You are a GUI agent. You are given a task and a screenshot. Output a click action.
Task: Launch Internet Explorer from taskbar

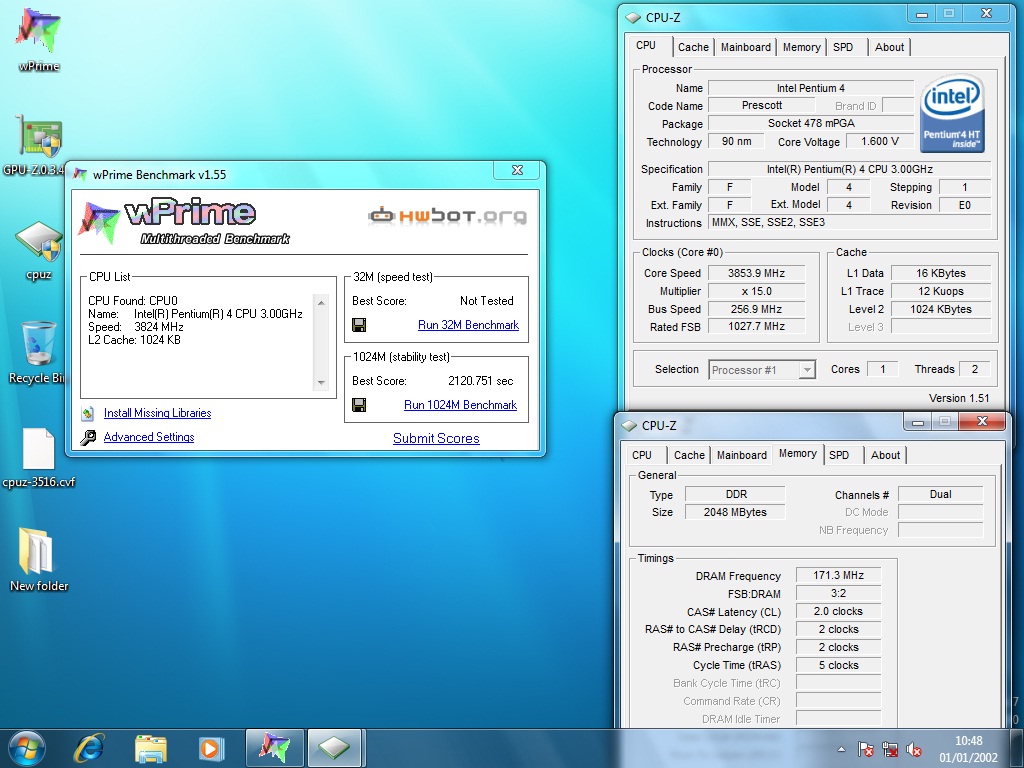tap(89, 748)
